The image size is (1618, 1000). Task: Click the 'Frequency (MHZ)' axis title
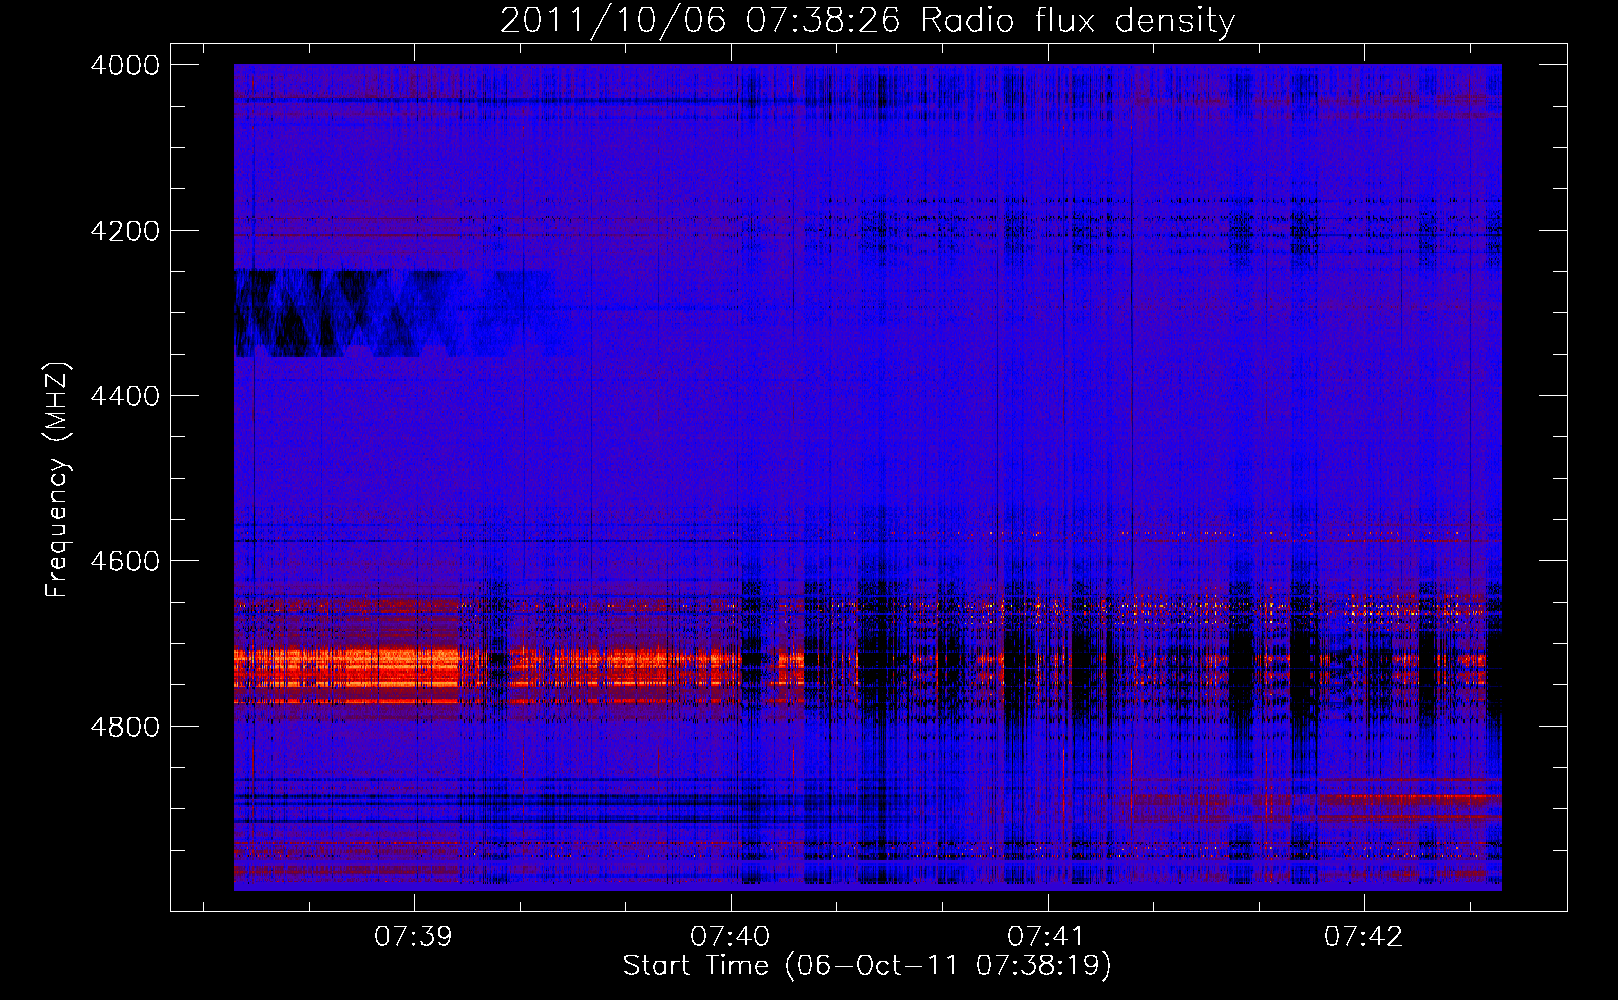[x=58, y=480]
